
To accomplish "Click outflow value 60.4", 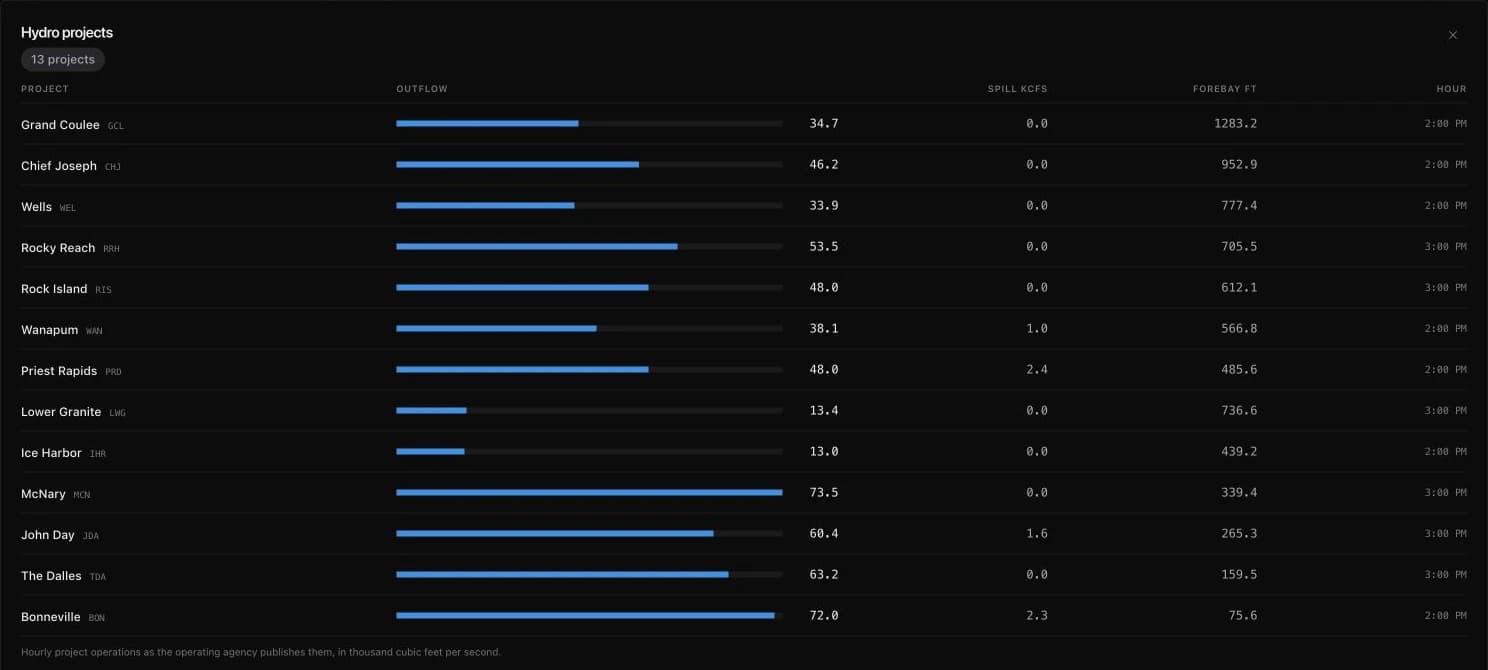I will 824,534.
